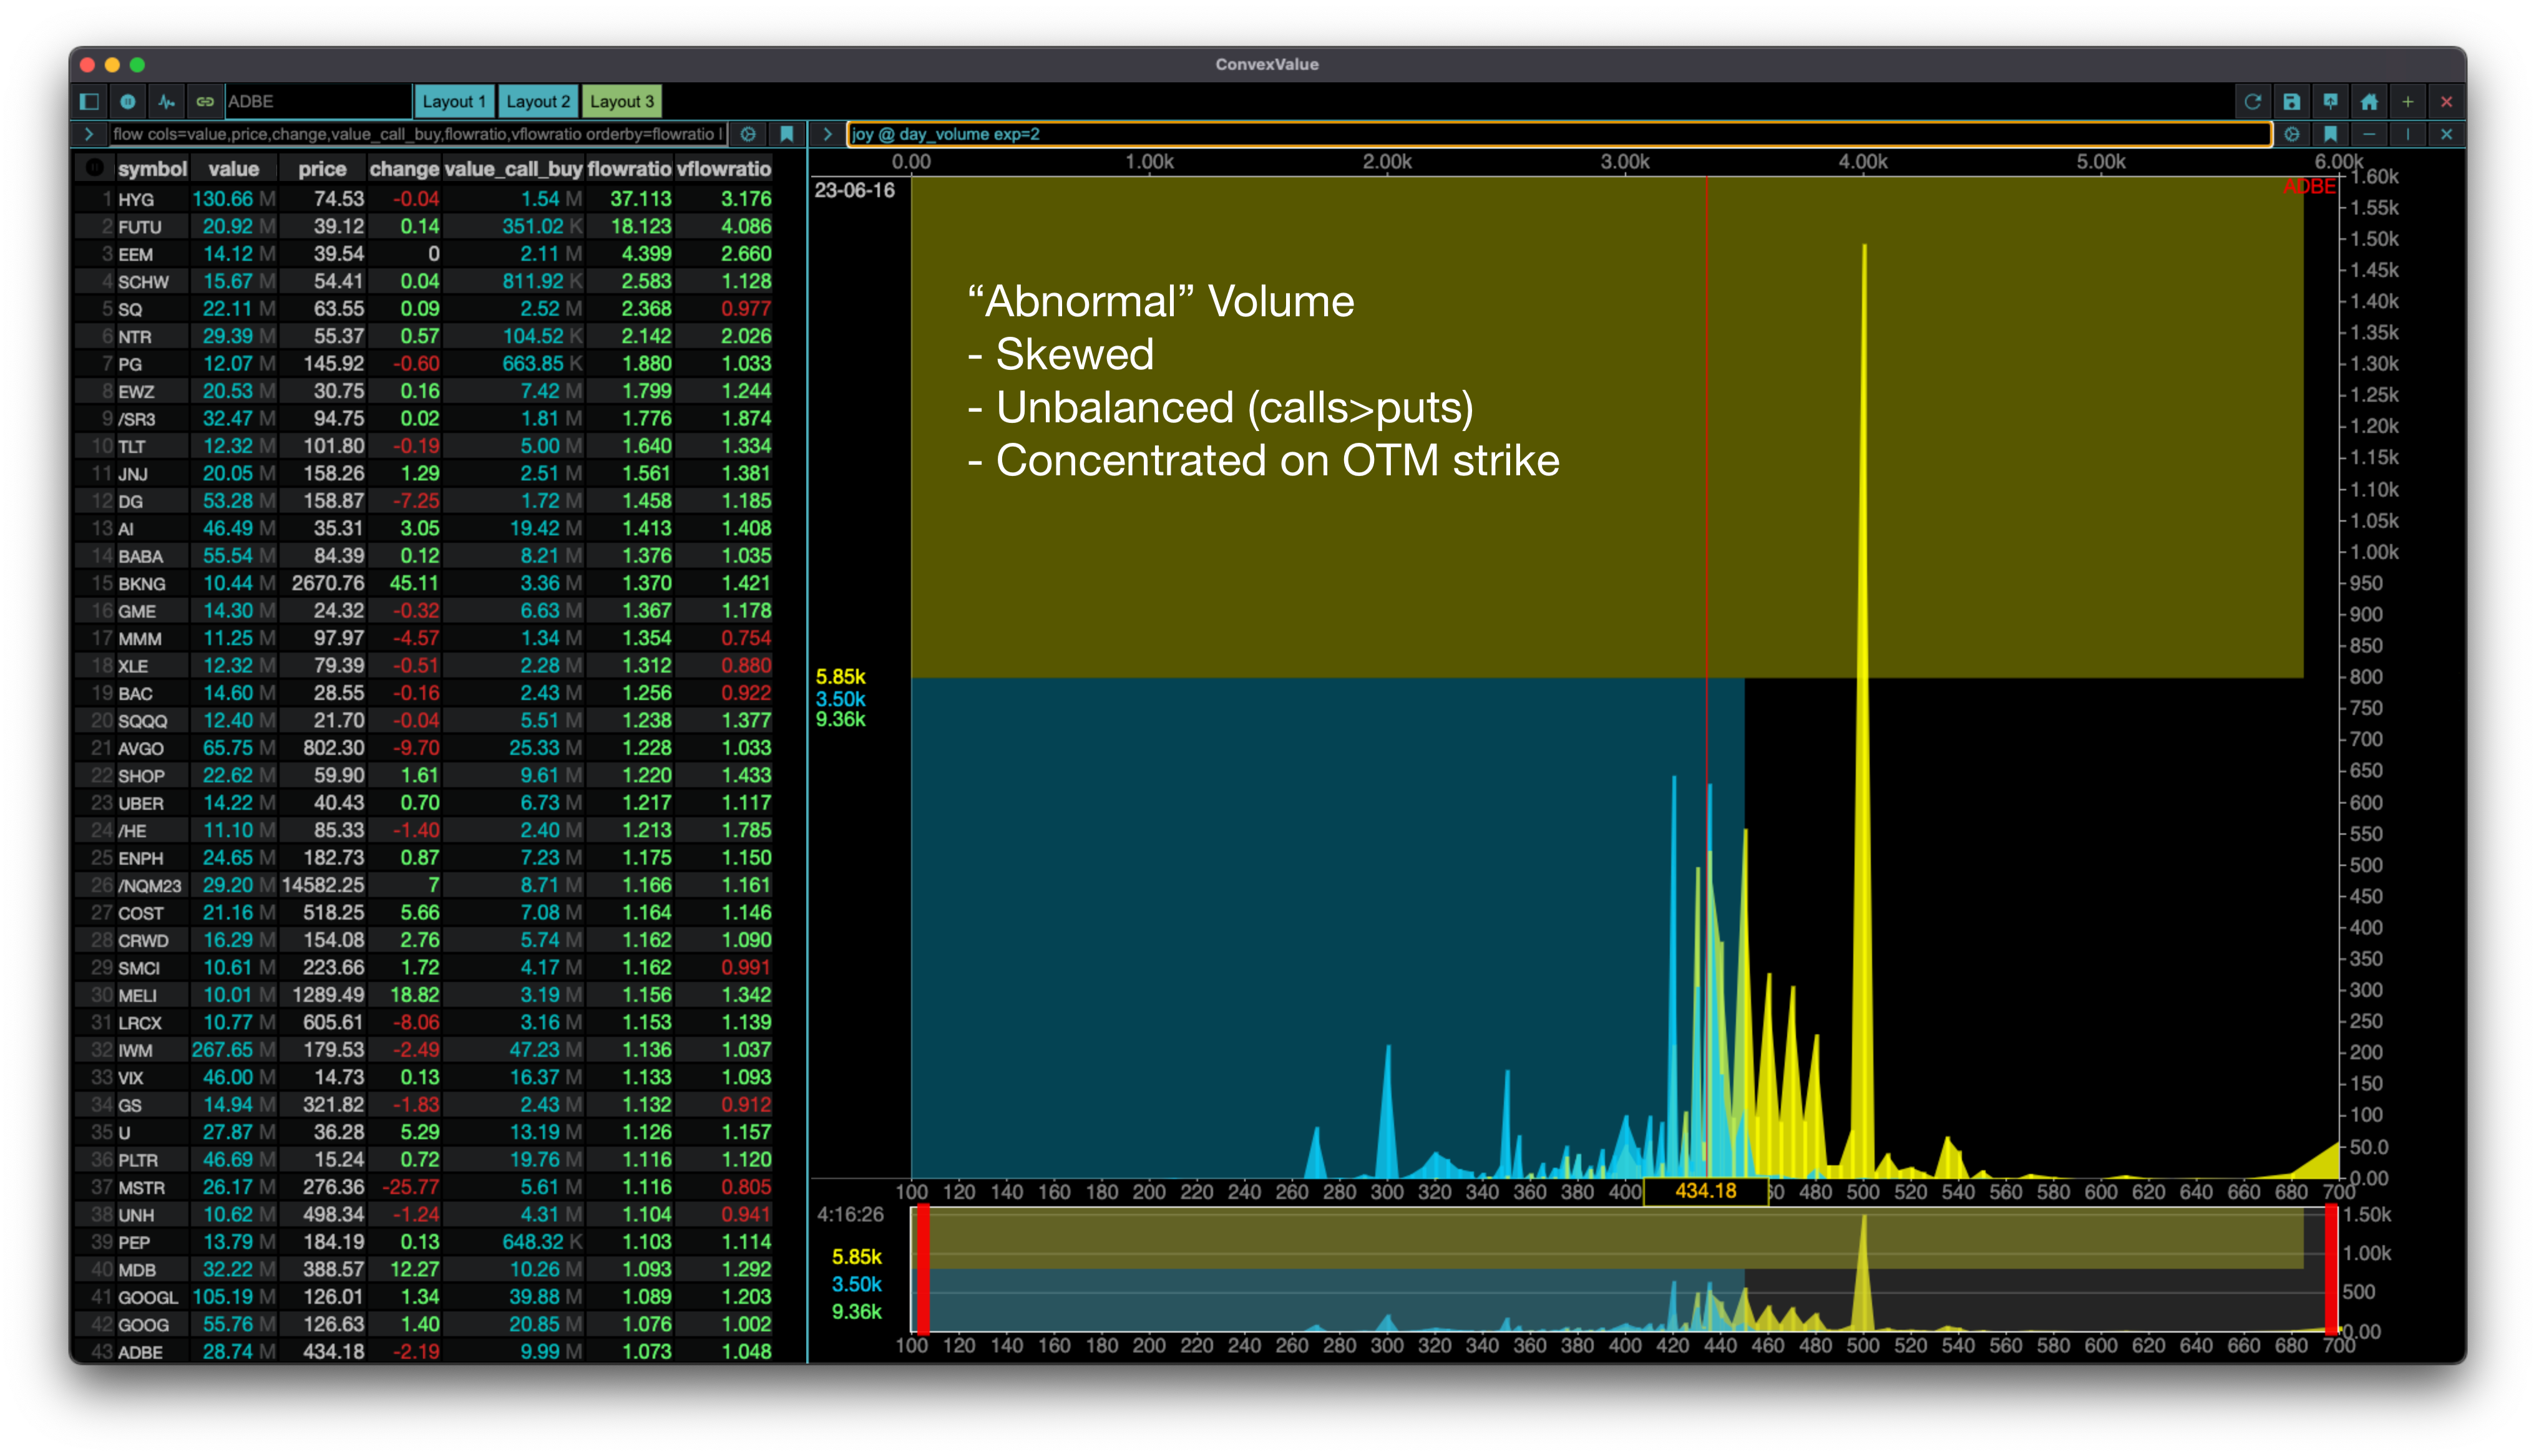Viewport: 2536px width, 1456px height.
Task: Switch to Layout 1 tab
Action: [454, 101]
